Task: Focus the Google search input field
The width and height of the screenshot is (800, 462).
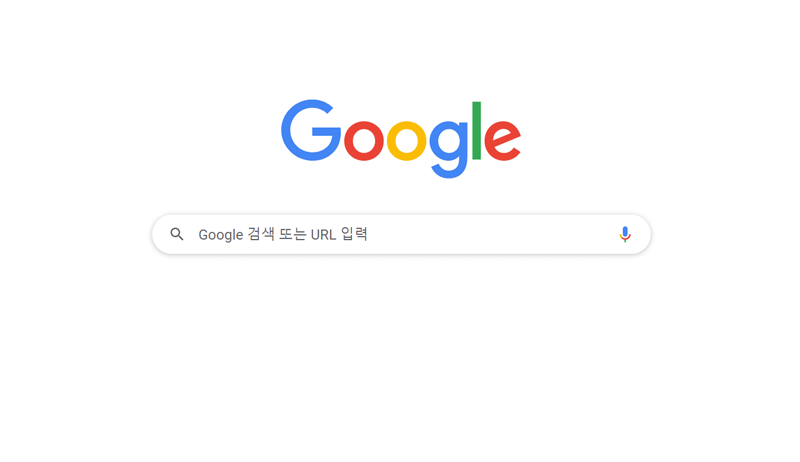Action: [x=401, y=234]
